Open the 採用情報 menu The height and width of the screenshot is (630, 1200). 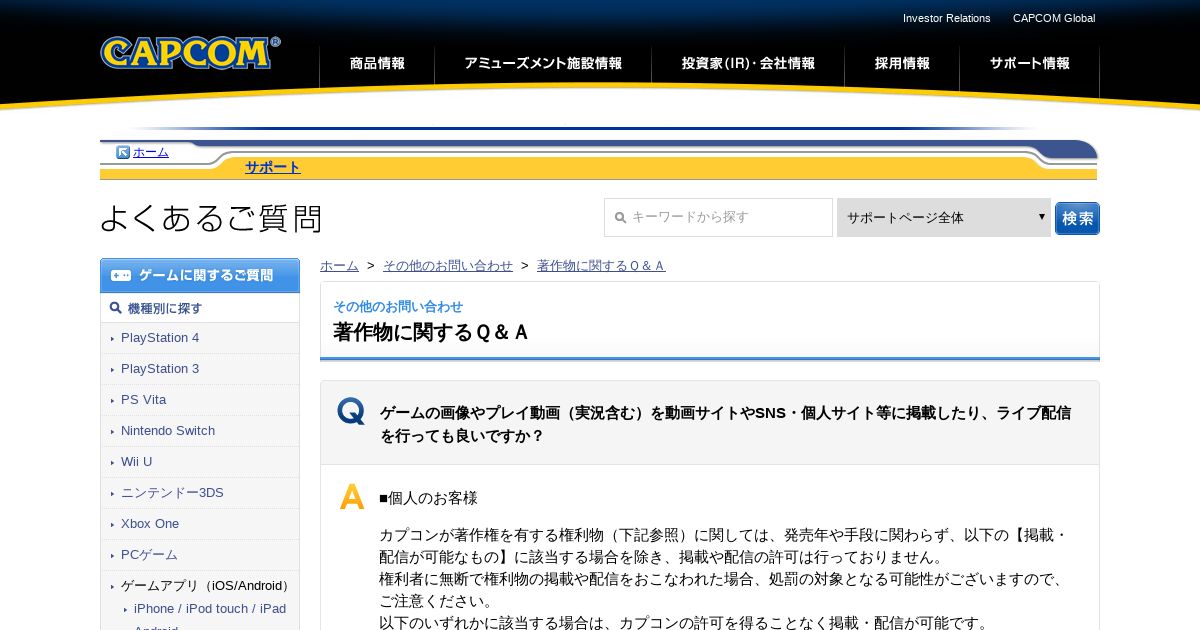point(902,63)
